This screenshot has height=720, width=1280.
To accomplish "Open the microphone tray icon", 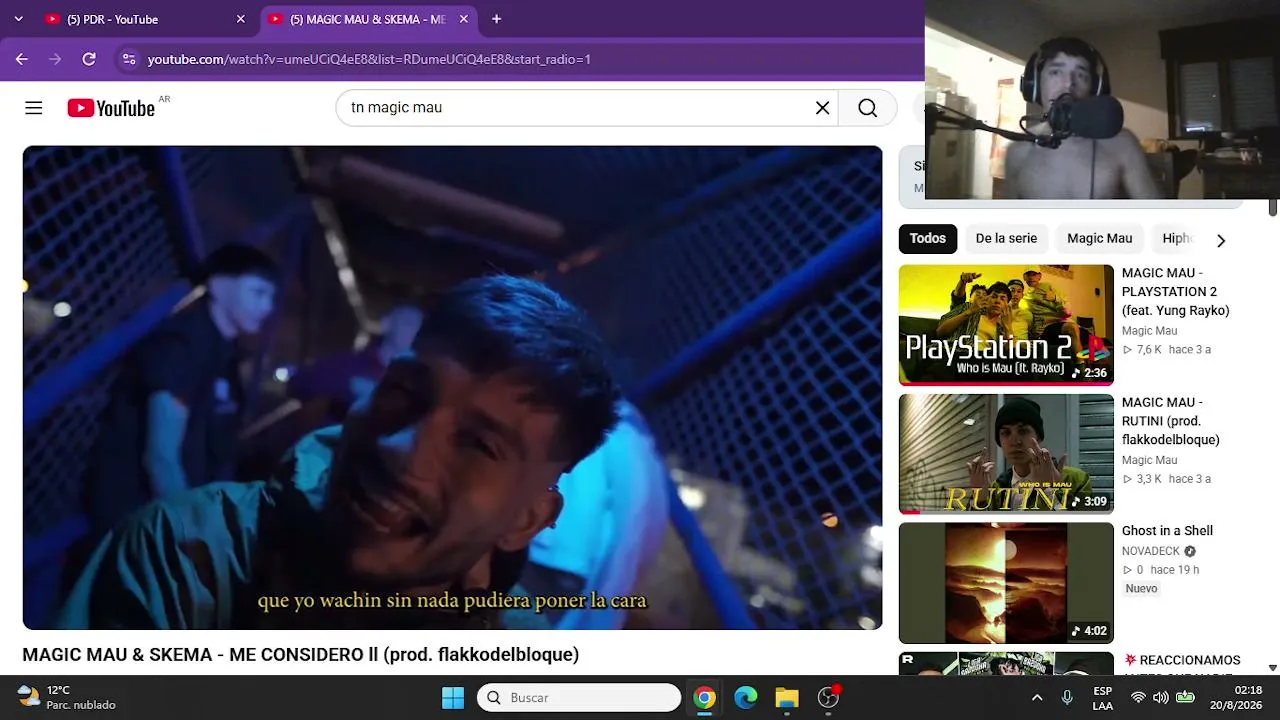I will coord(1067,697).
